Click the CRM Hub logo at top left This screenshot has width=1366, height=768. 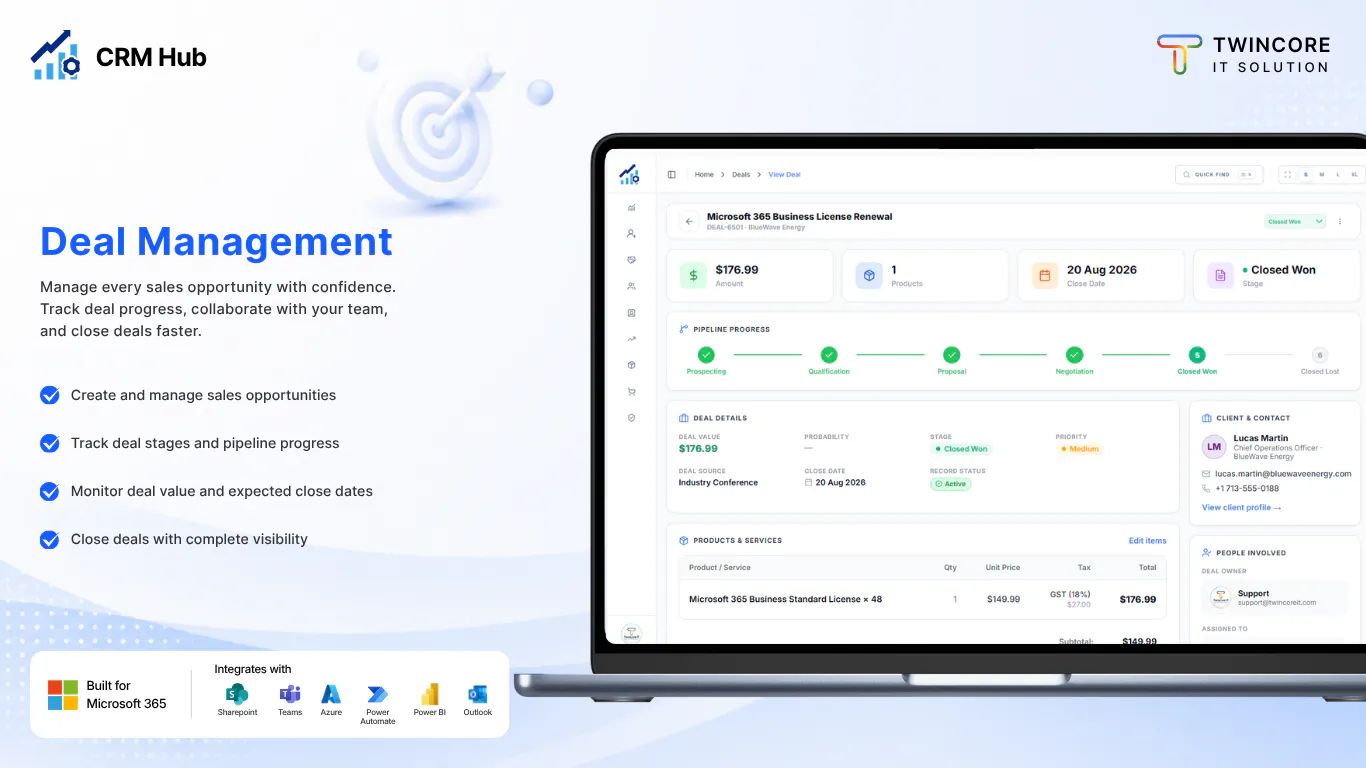(x=118, y=57)
